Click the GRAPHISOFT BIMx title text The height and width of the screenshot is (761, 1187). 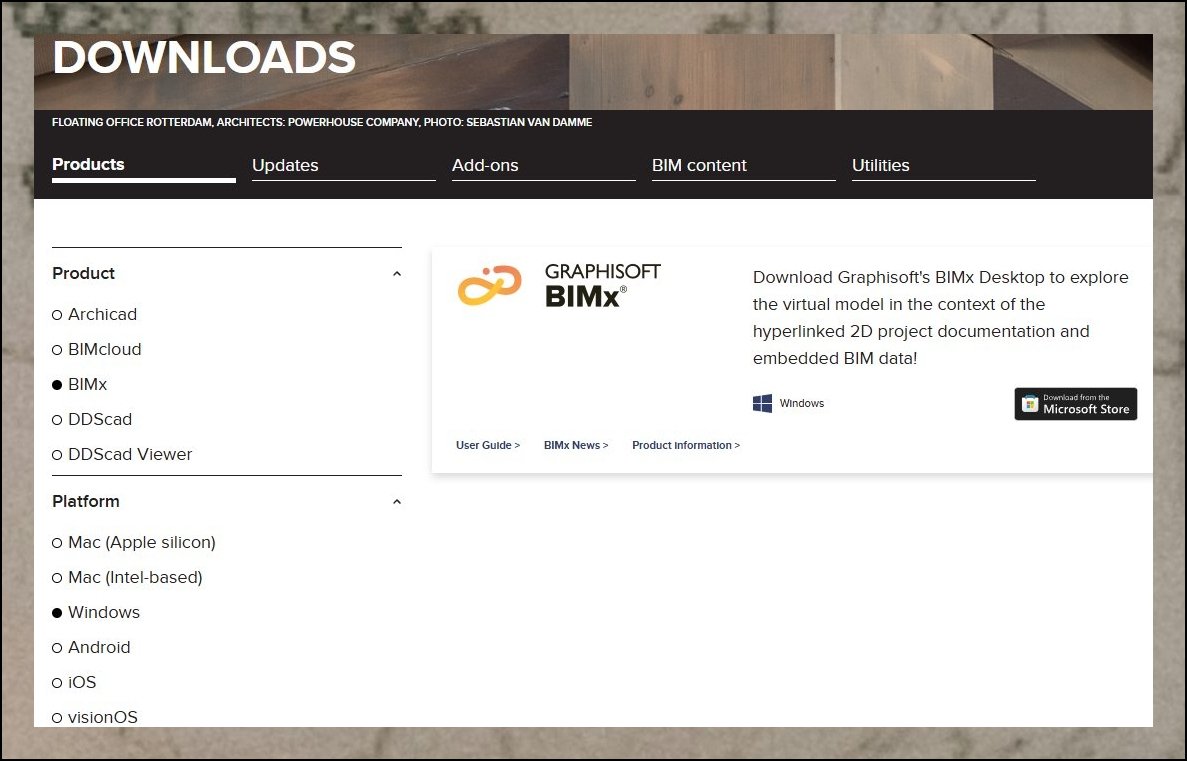pos(603,285)
